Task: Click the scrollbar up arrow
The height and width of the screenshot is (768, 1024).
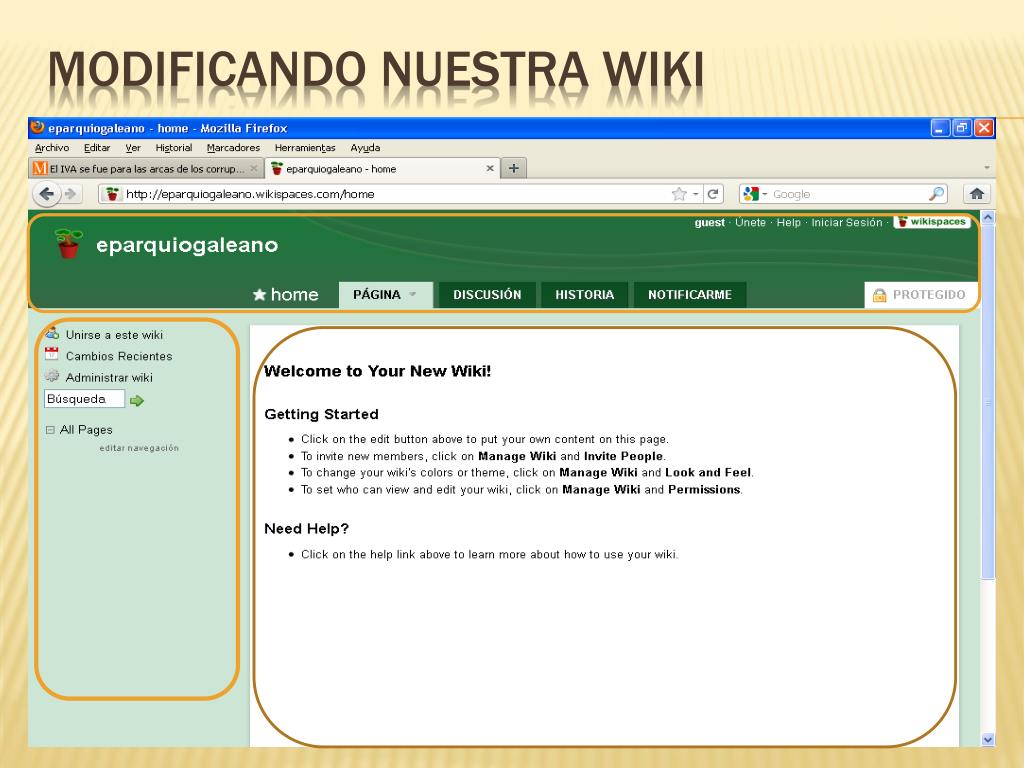Action: coord(987,217)
